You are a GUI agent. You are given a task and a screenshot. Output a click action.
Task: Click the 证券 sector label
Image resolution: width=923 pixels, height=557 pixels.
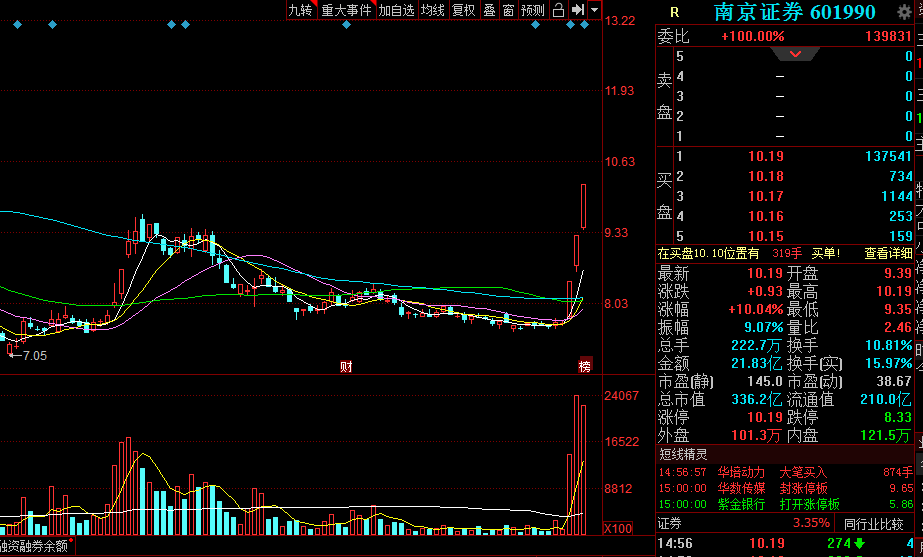click(x=670, y=523)
